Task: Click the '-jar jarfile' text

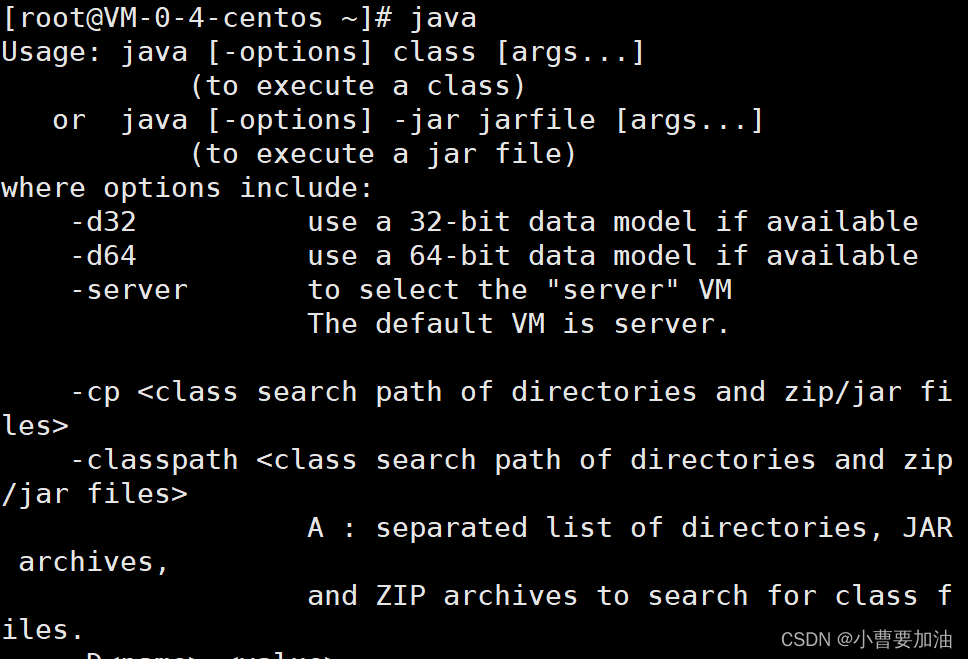Action: pos(494,120)
